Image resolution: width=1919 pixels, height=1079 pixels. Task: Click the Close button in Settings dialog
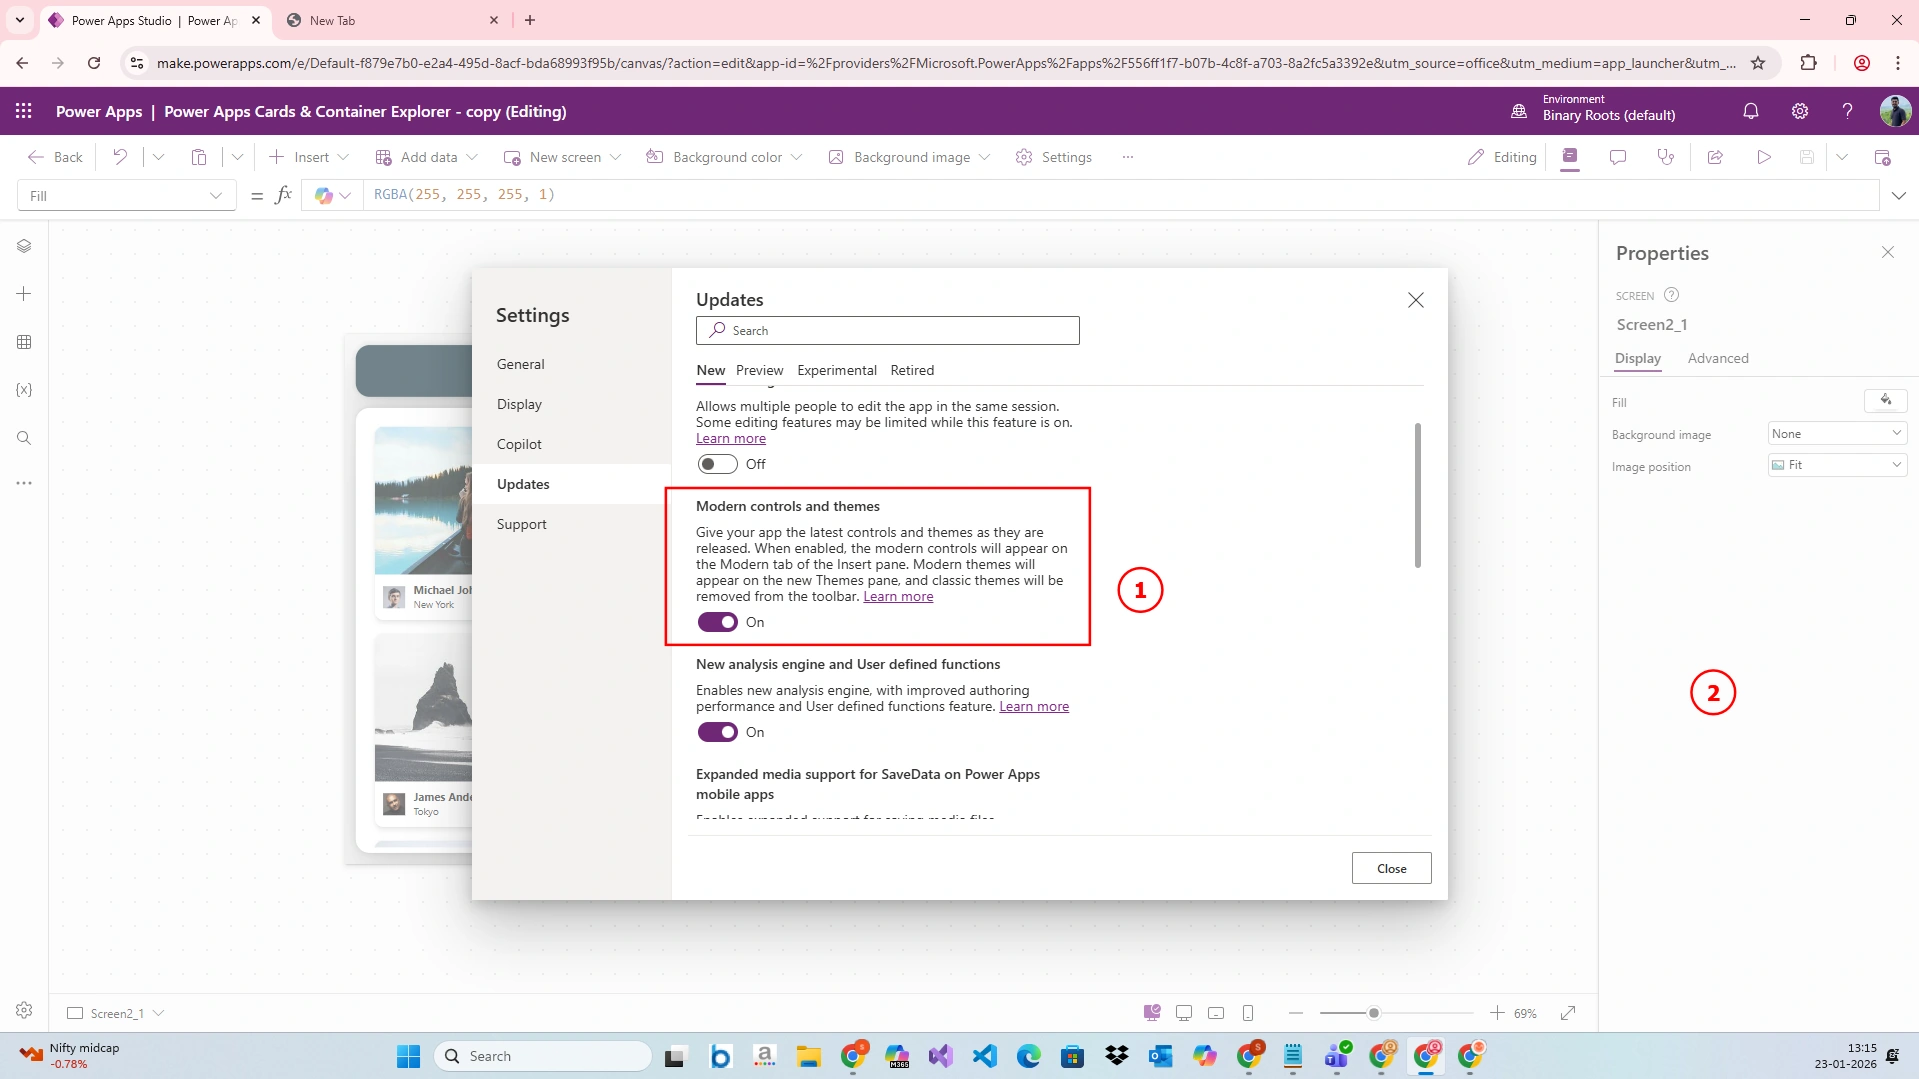(1391, 868)
